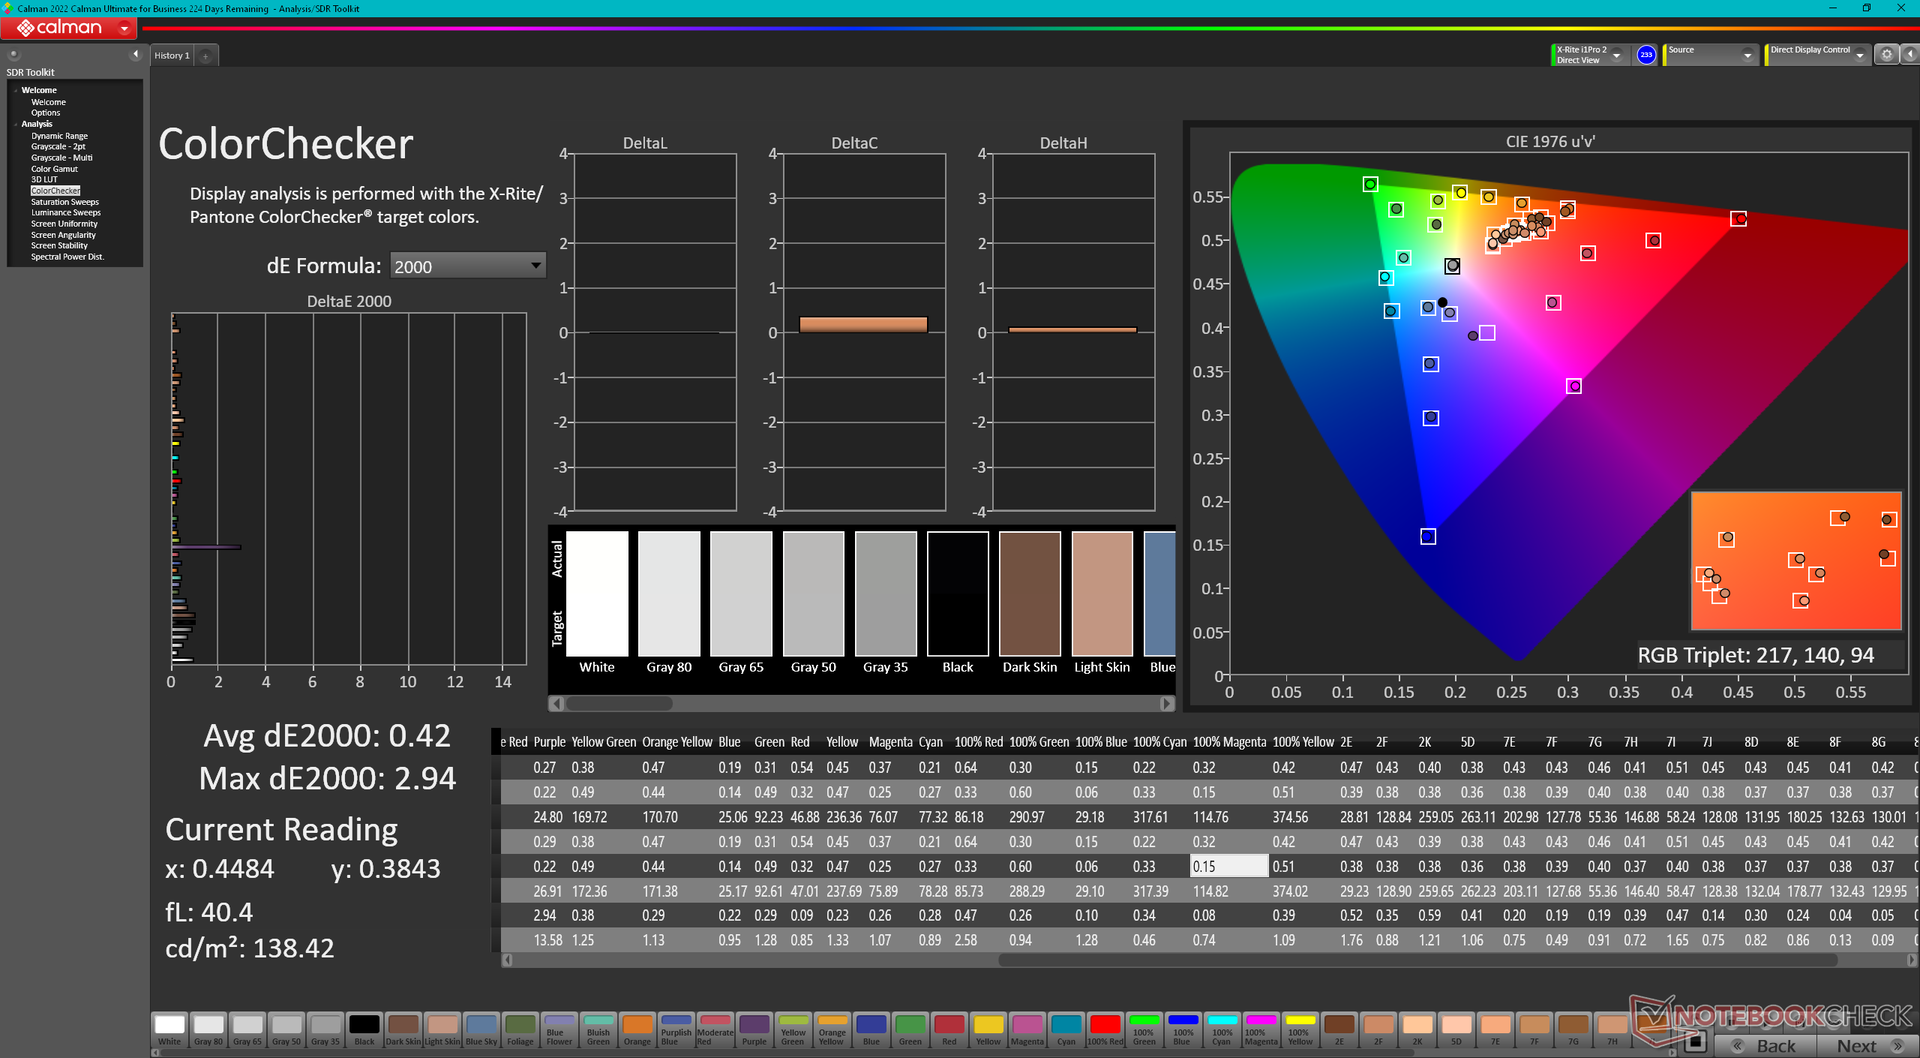Image resolution: width=1920 pixels, height=1058 pixels.
Task: Select the History 1 tab
Action: 171,56
